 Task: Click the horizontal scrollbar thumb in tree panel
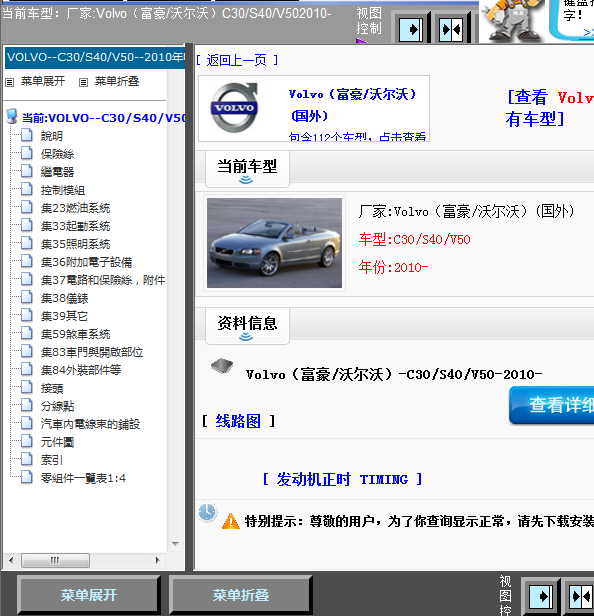[55, 560]
